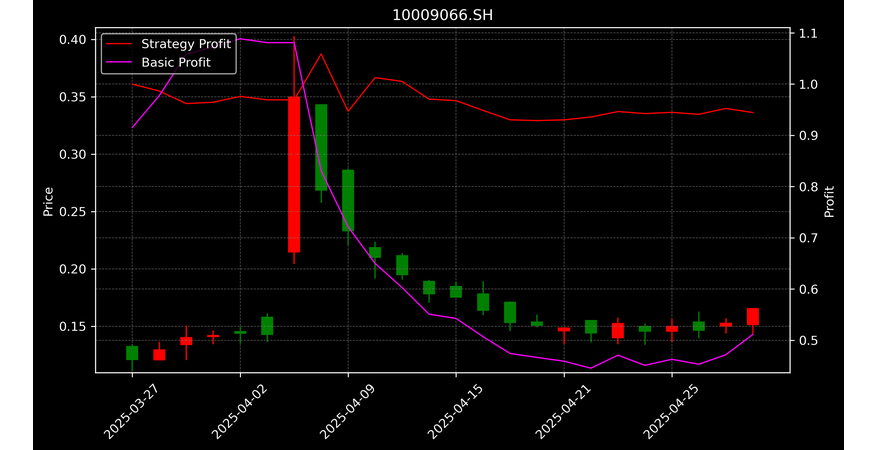This screenshot has height=450, width=878.
Task: Click the 0.9 profit tick label
Action: click(x=807, y=136)
